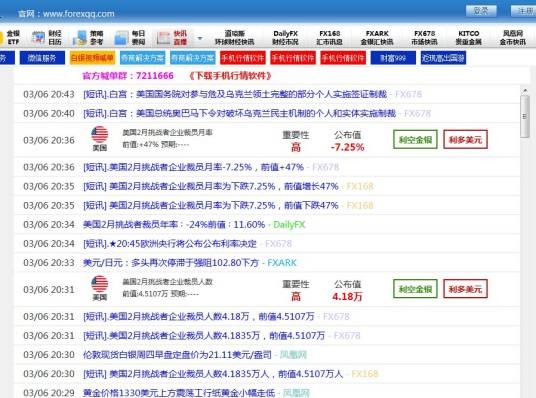Screen dimensions: 536x398
Task: Open 20:31 news 裁员人数4.18万，前值4.5107万
Action: (199, 317)
